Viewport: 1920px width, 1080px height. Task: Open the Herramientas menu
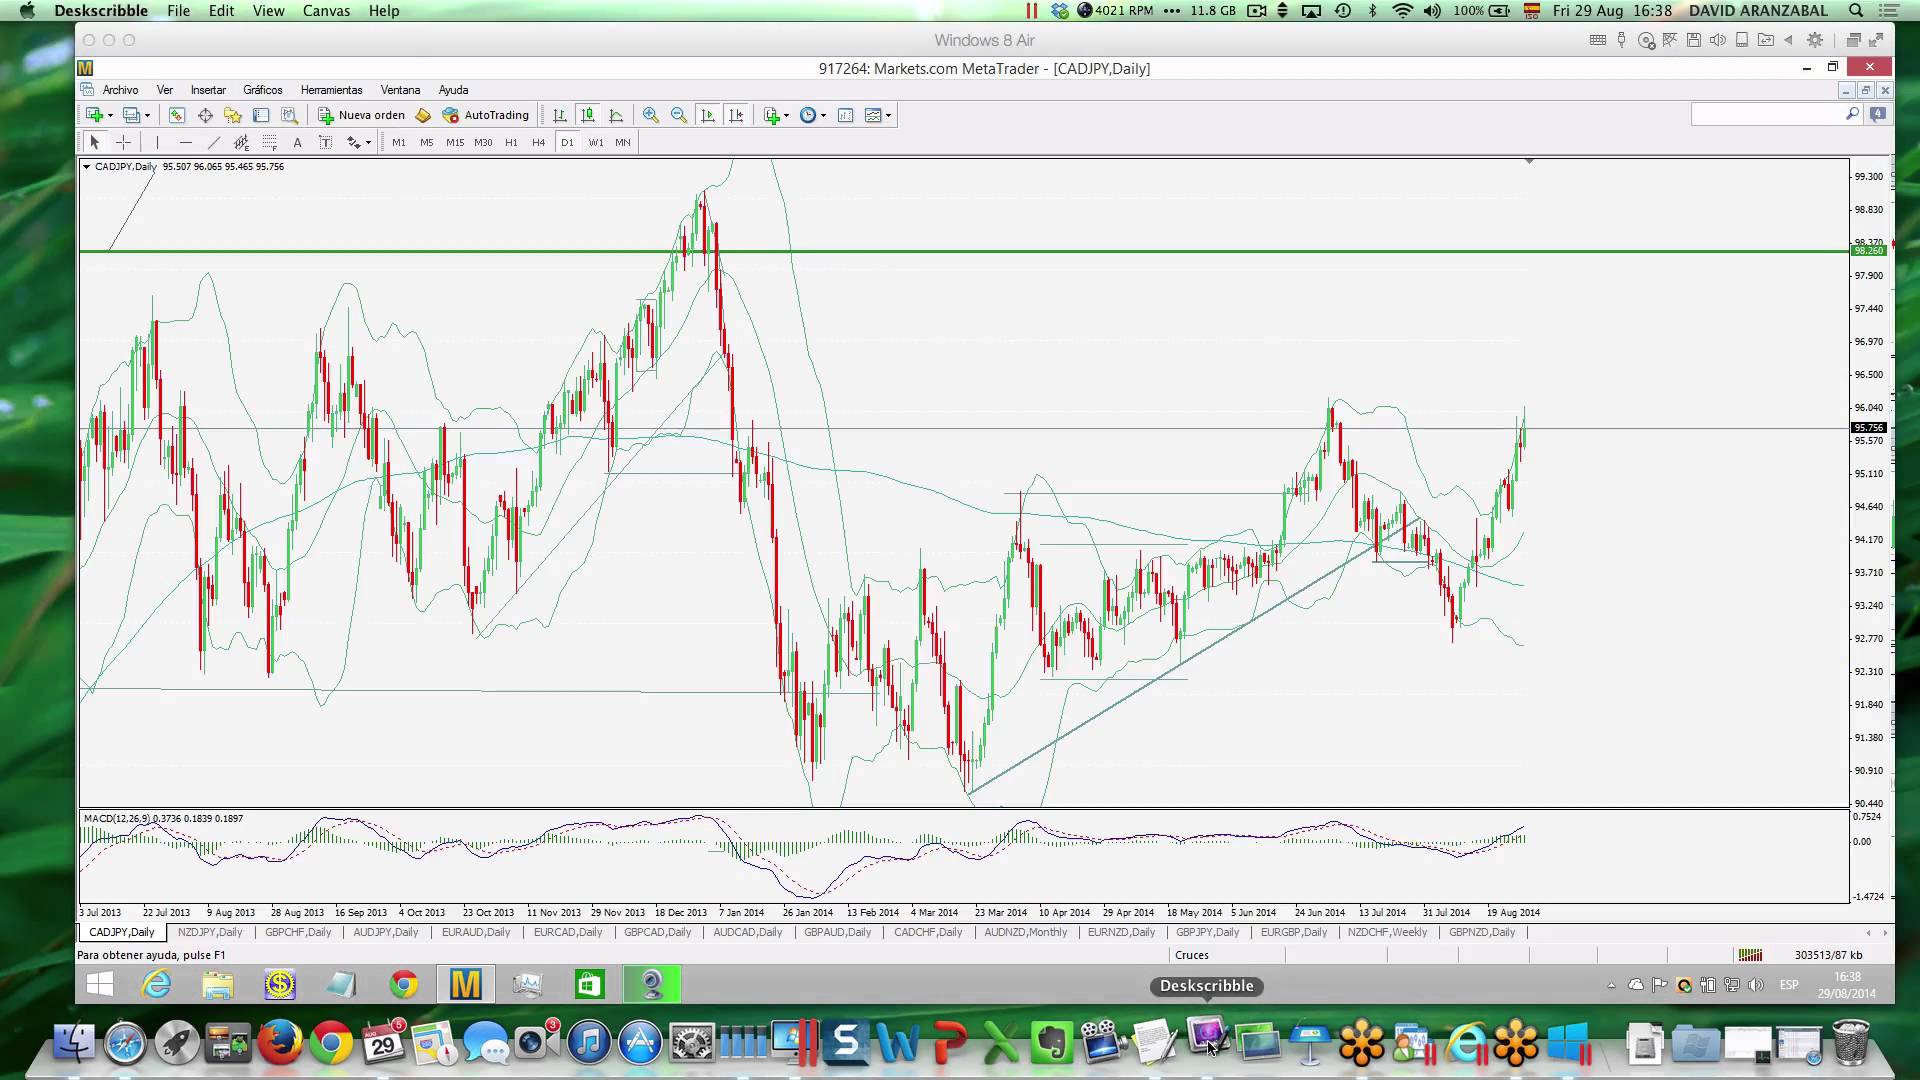[x=331, y=90]
